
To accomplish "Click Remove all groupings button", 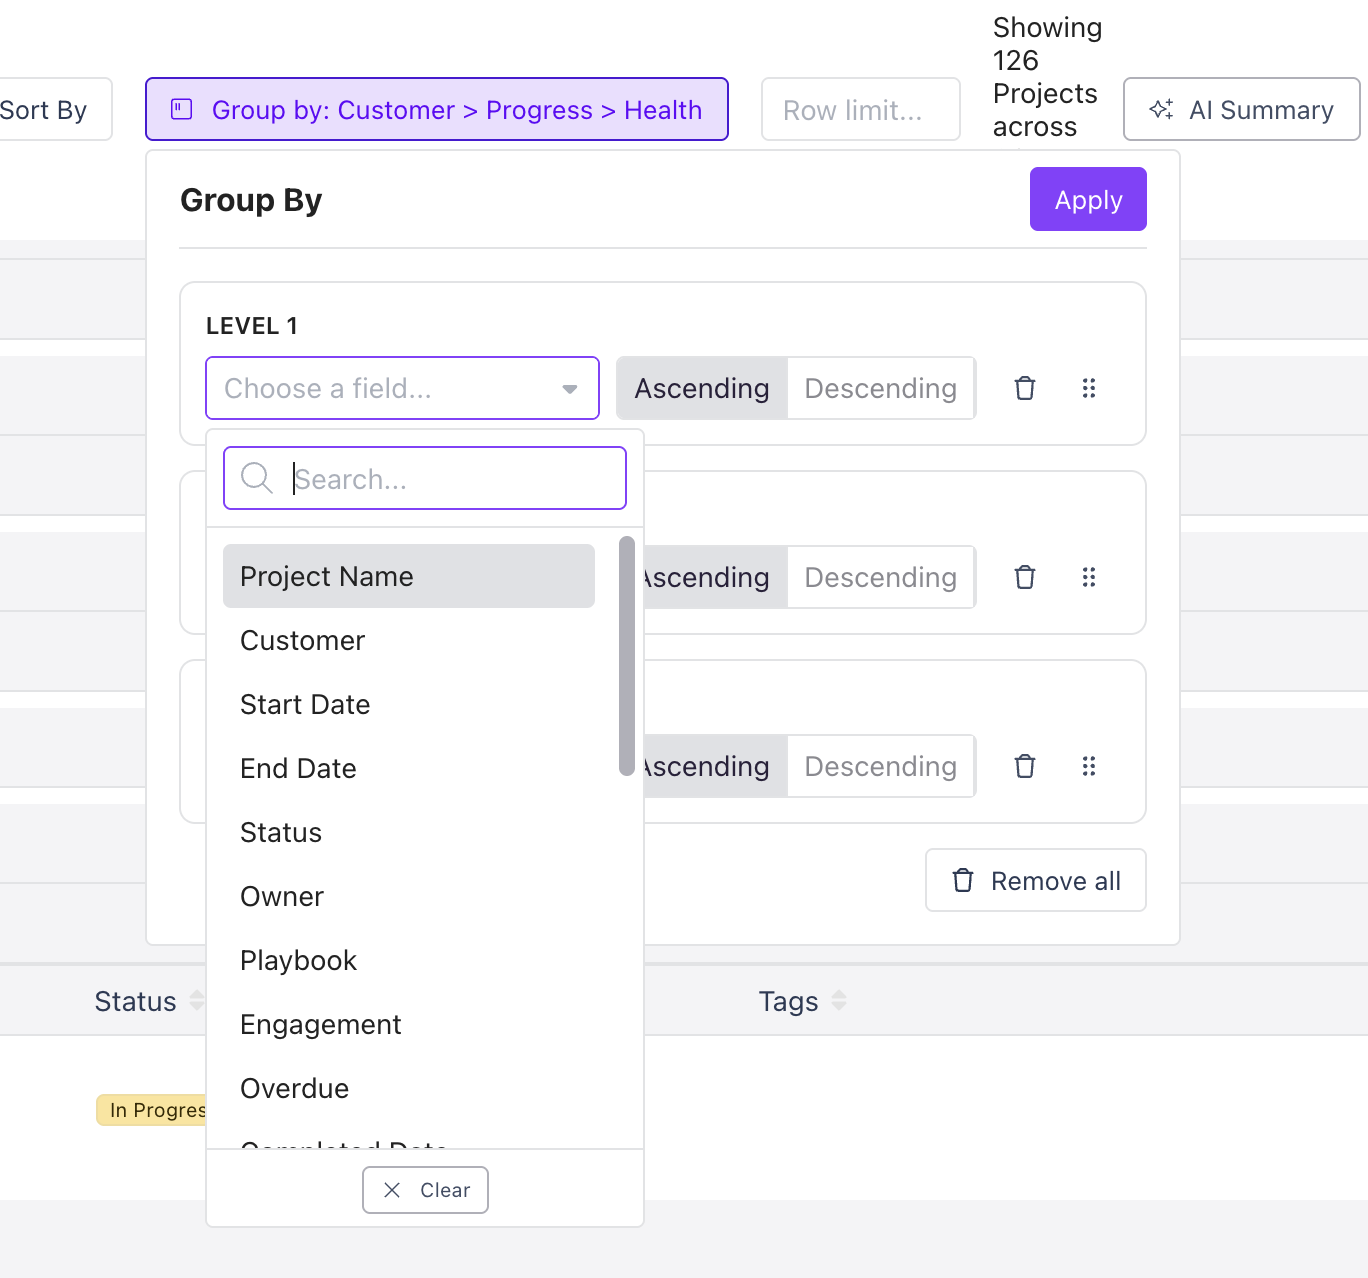I will [1035, 881].
